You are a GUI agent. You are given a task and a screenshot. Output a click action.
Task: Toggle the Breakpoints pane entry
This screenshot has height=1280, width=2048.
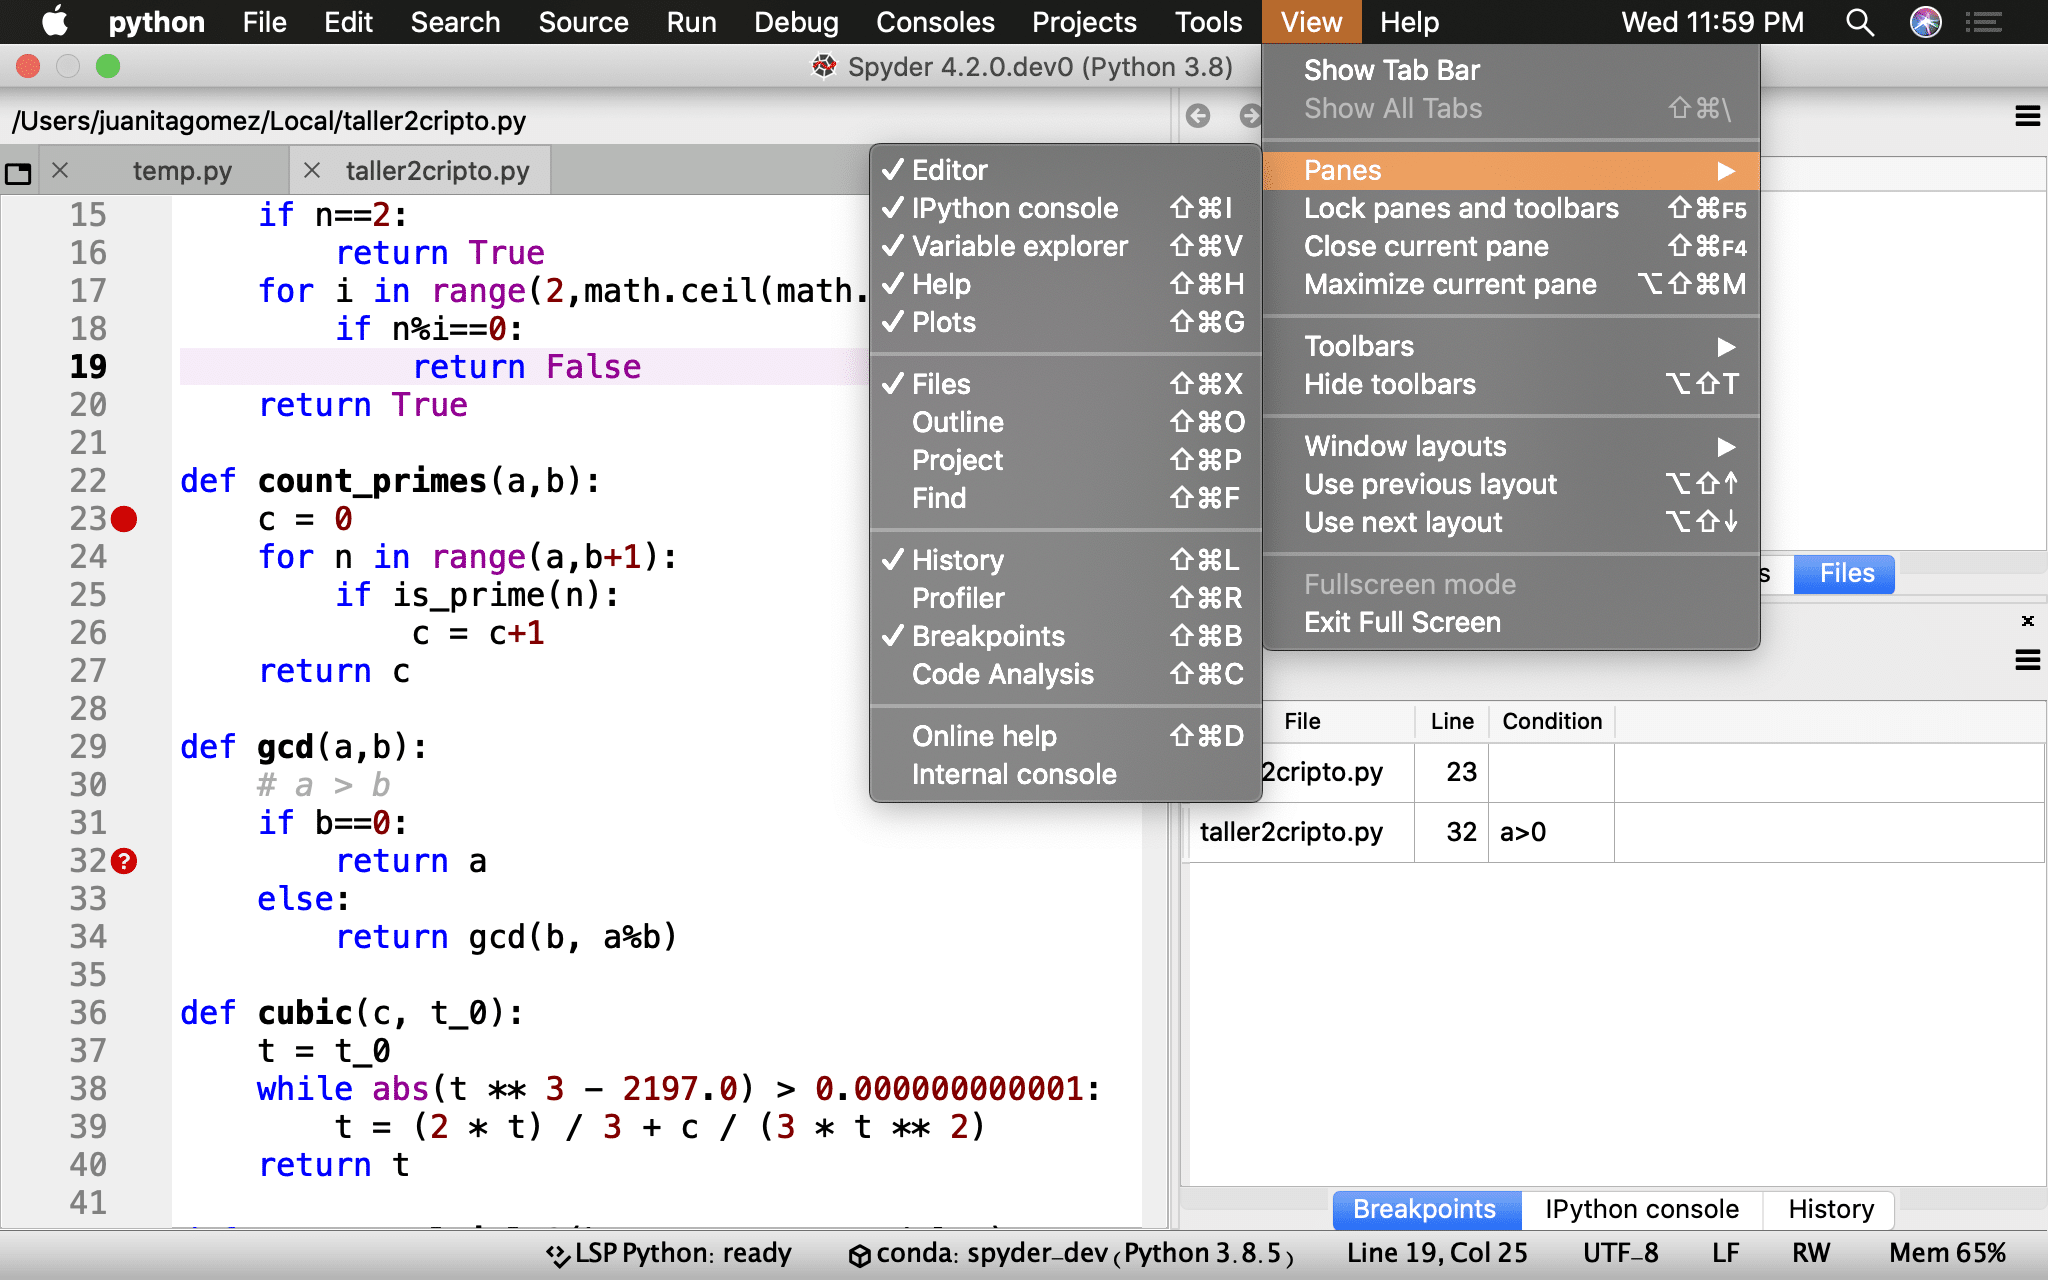coord(1066,636)
